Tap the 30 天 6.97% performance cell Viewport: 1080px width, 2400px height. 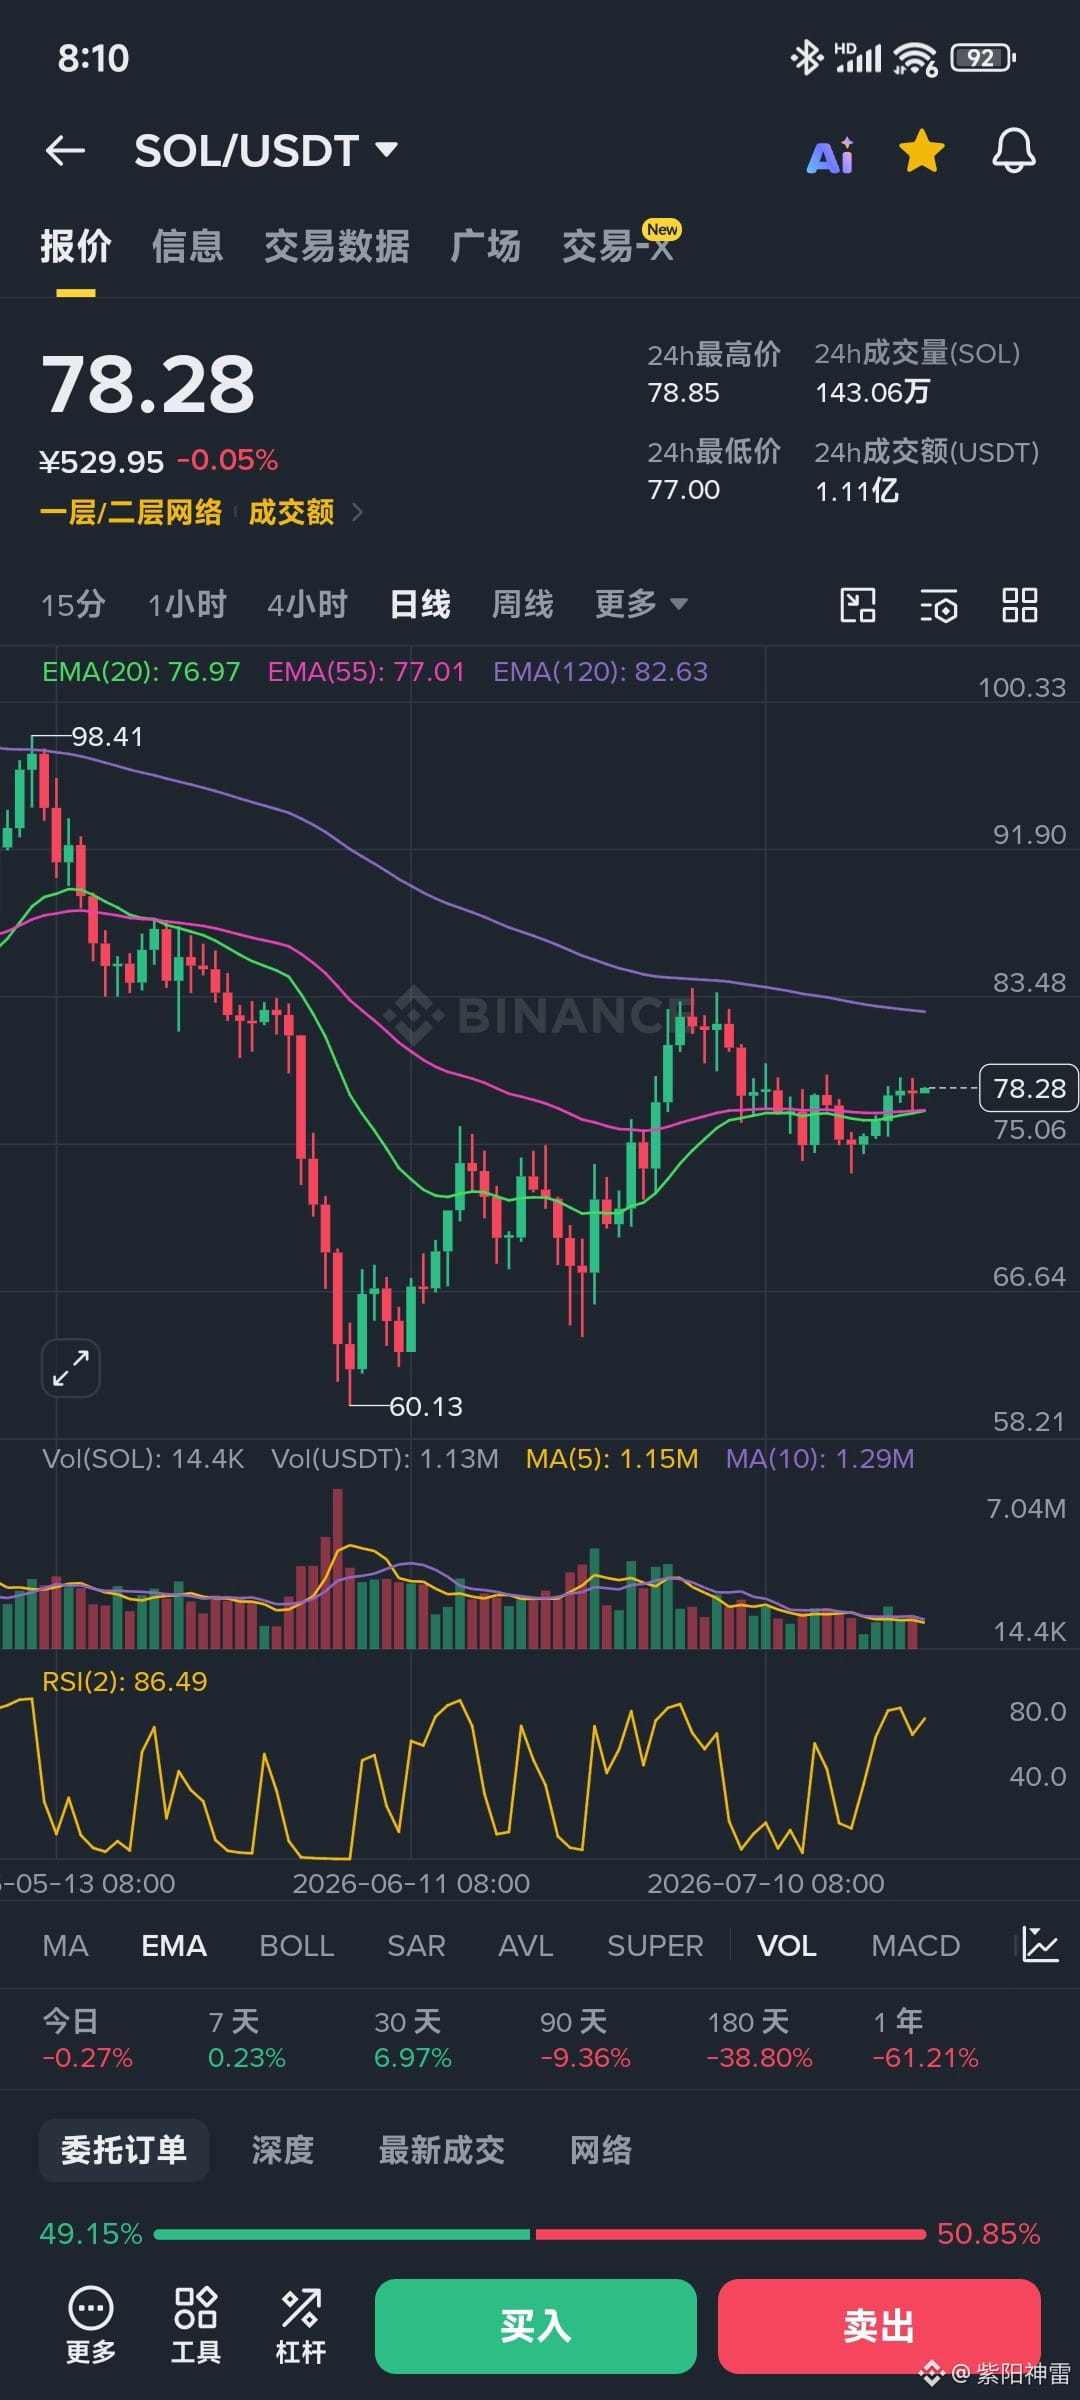[413, 2039]
